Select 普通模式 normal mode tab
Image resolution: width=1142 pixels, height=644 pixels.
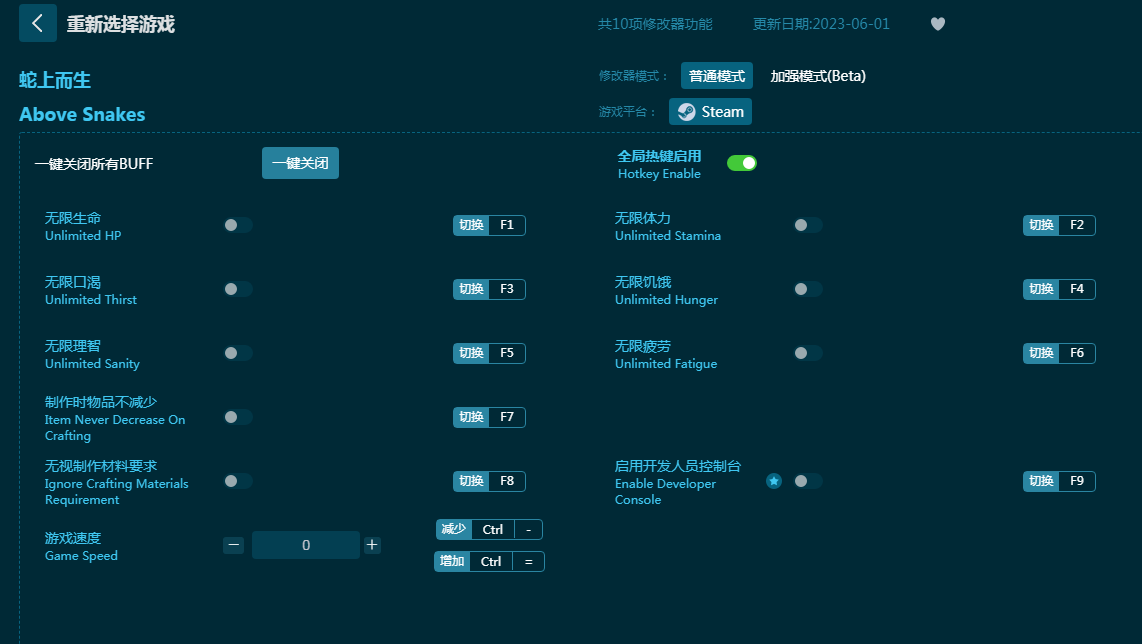[x=716, y=76]
